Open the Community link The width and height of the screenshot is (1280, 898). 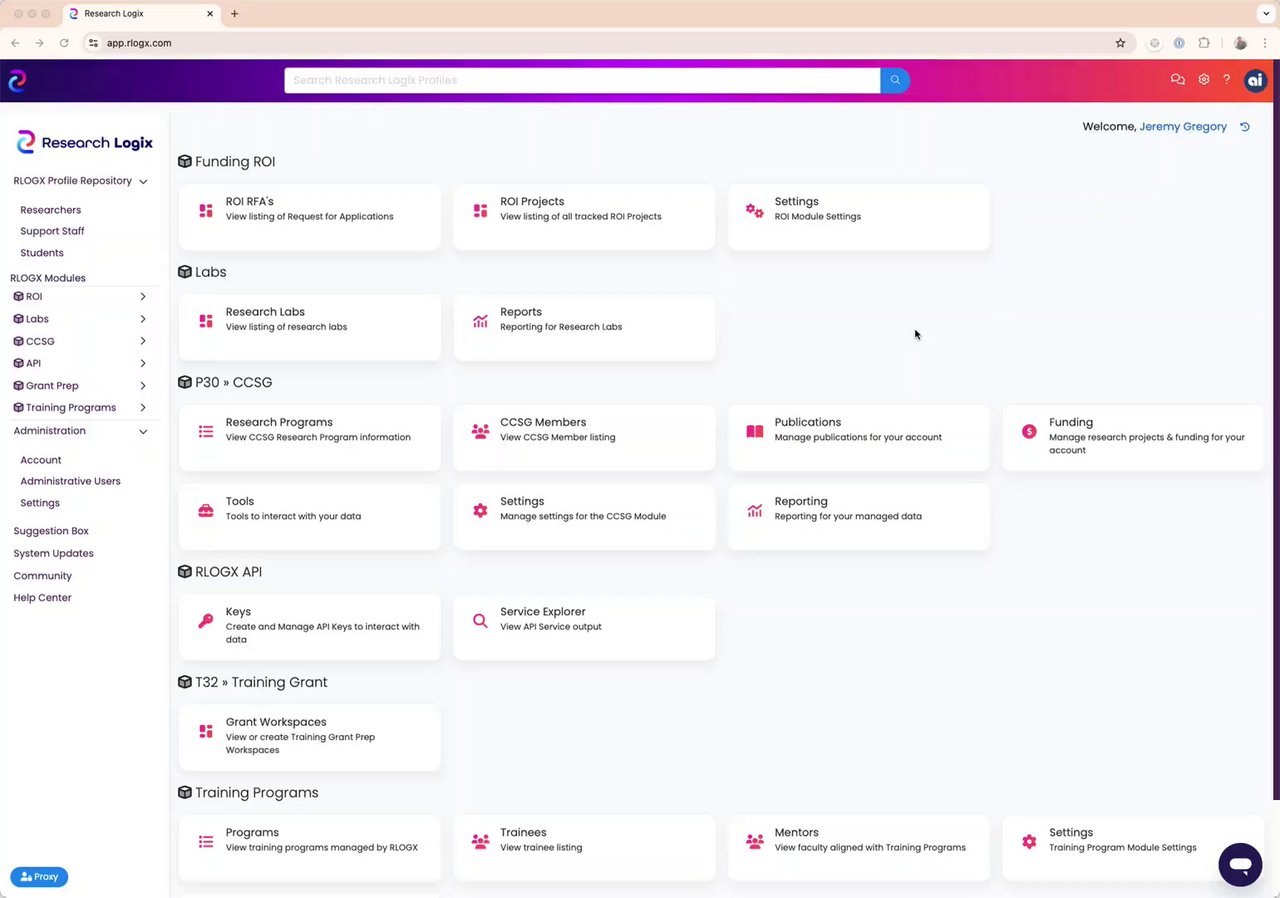[x=43, y=576]
